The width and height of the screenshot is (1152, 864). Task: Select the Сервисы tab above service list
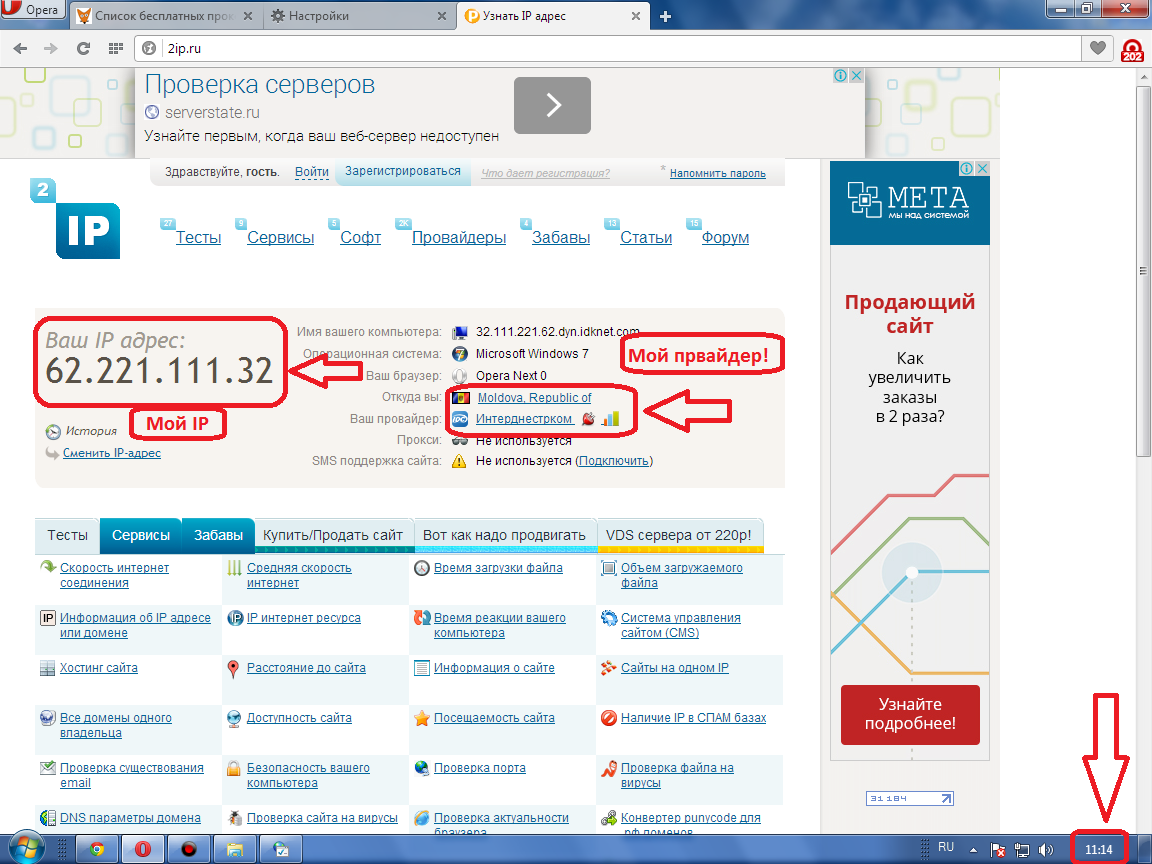[141, 536]
